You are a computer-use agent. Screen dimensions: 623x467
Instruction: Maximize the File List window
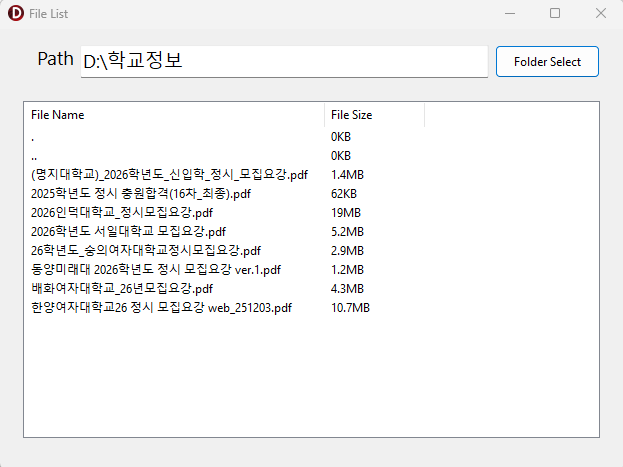(x=555, y=14)
